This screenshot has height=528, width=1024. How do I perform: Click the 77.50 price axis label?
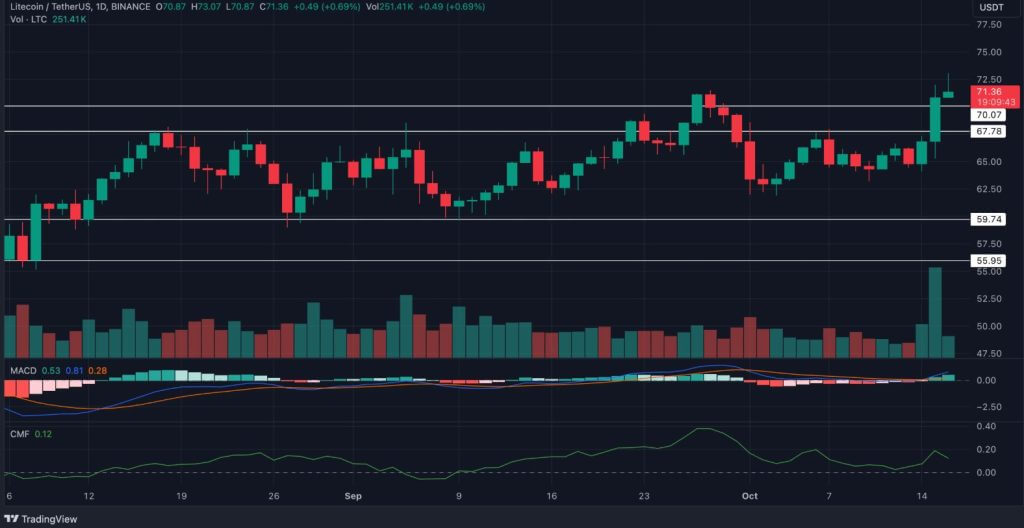coord(989,25)
